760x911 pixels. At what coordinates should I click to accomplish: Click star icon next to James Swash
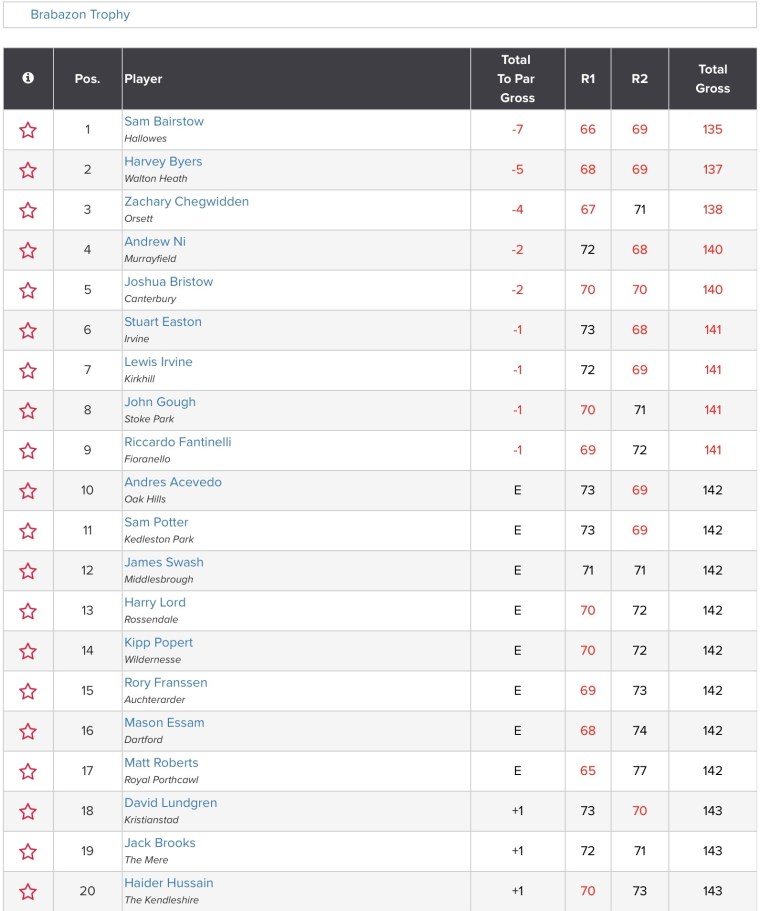[x=28, y=571]
